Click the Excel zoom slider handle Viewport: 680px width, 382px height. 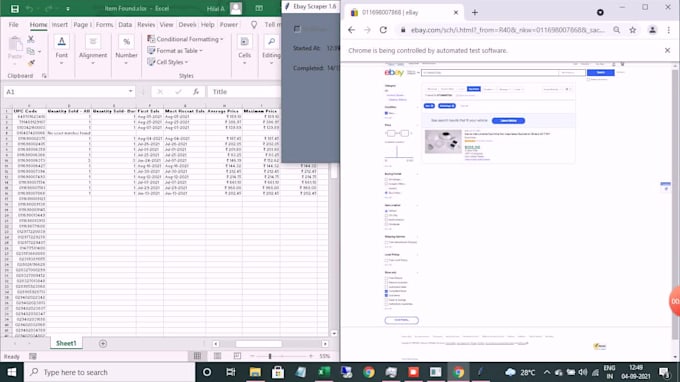[270, 356]
